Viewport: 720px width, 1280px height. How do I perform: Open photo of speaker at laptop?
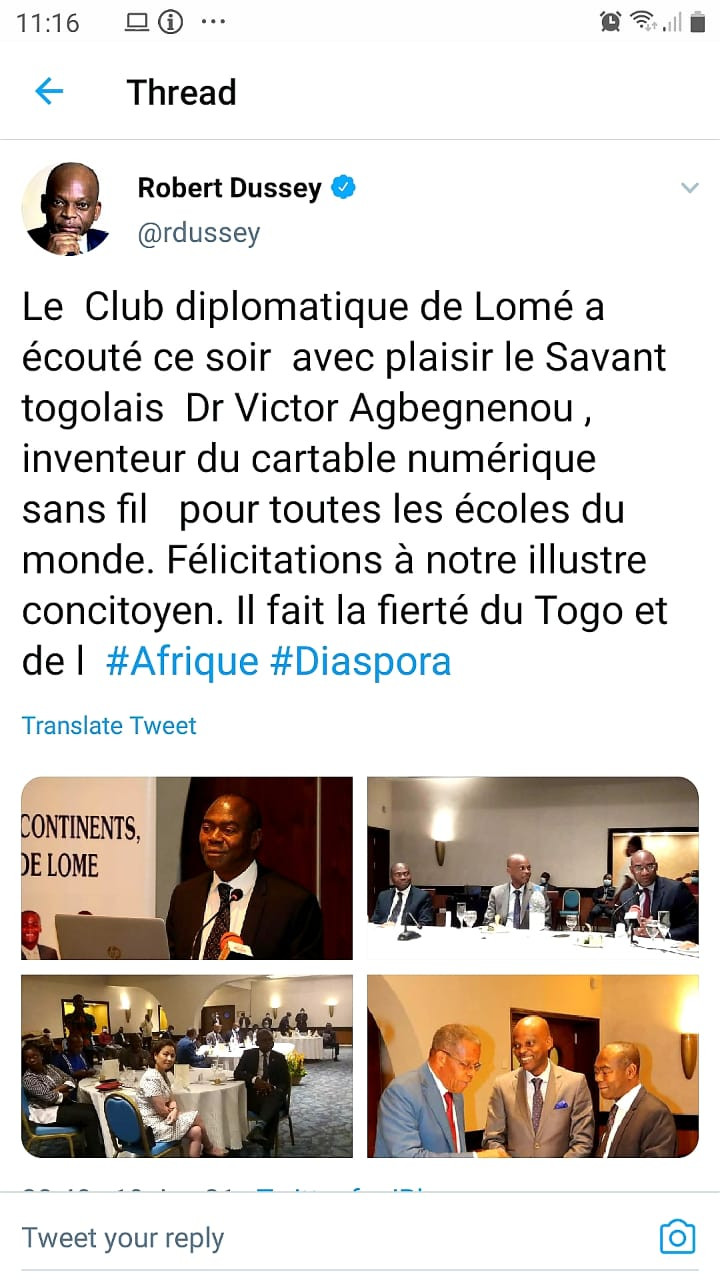click(187, 868)
